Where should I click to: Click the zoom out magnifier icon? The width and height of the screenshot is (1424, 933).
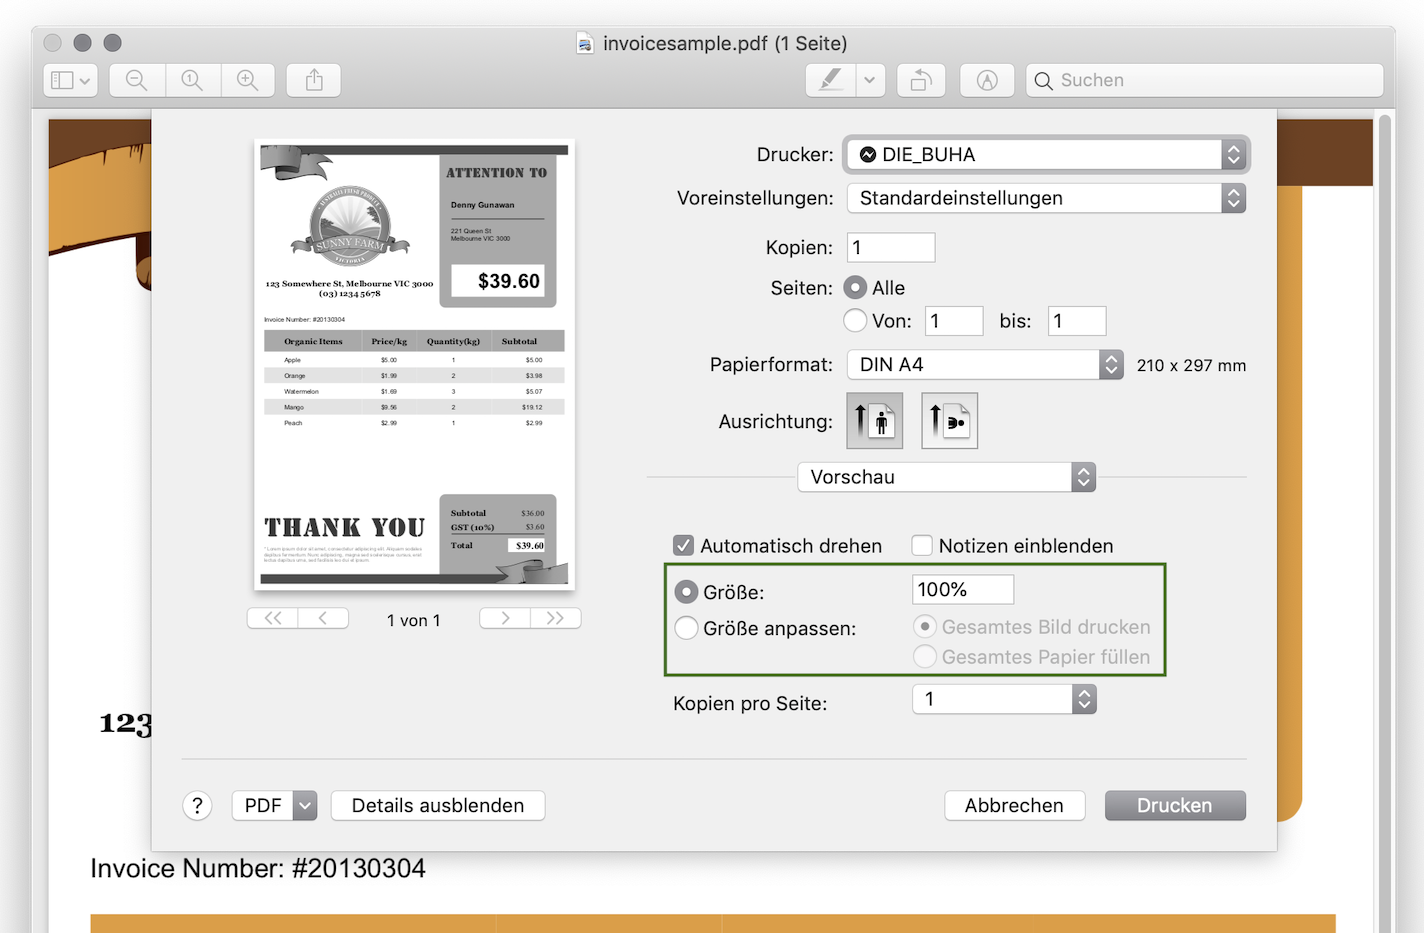[137, 80]
